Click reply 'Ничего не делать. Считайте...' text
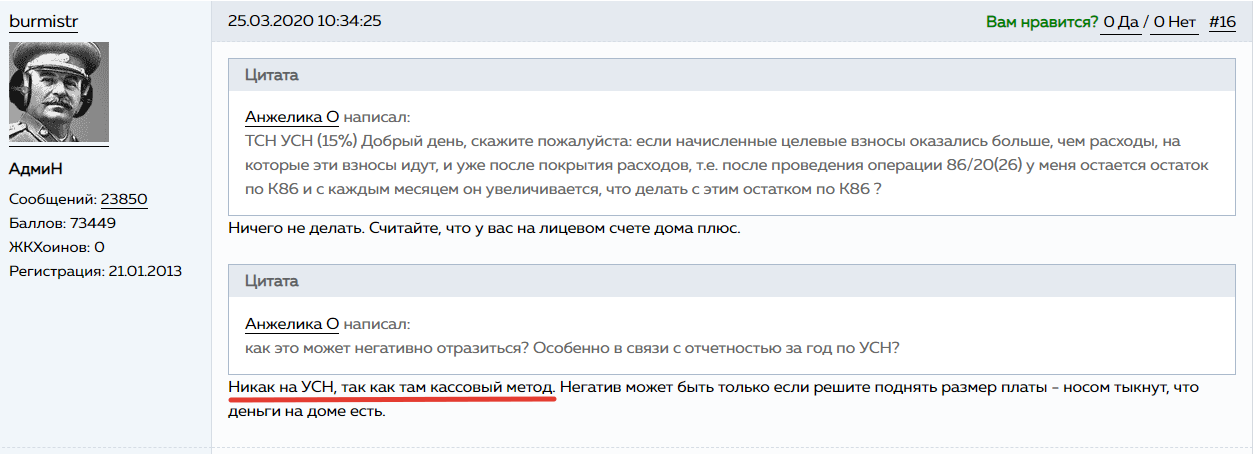This screenshot has height=454, width=1257. [x=484, y=228]
